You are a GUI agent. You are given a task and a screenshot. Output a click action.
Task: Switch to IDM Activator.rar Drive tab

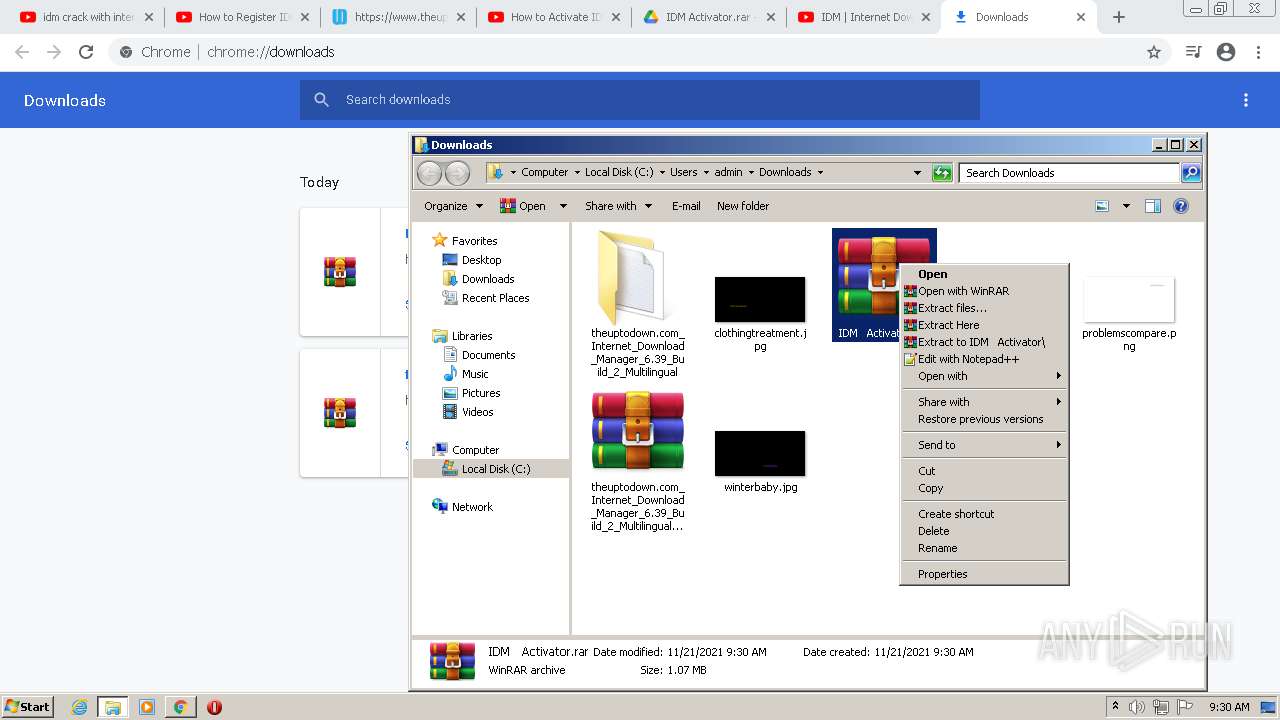point(709,17)
